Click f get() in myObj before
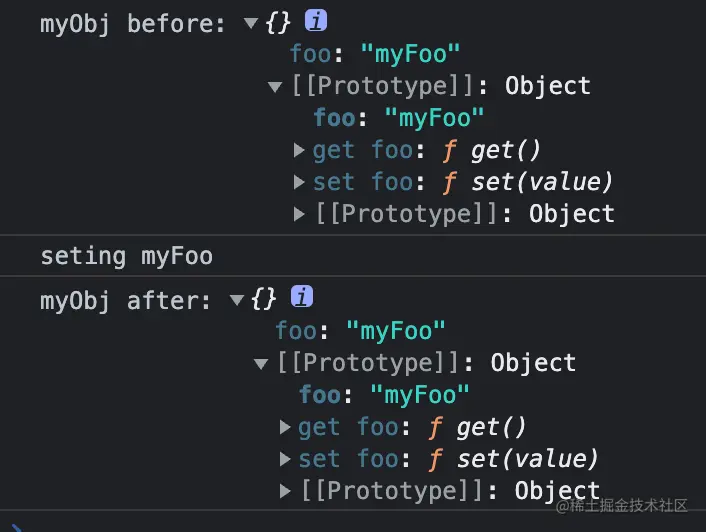 point(491,150)
